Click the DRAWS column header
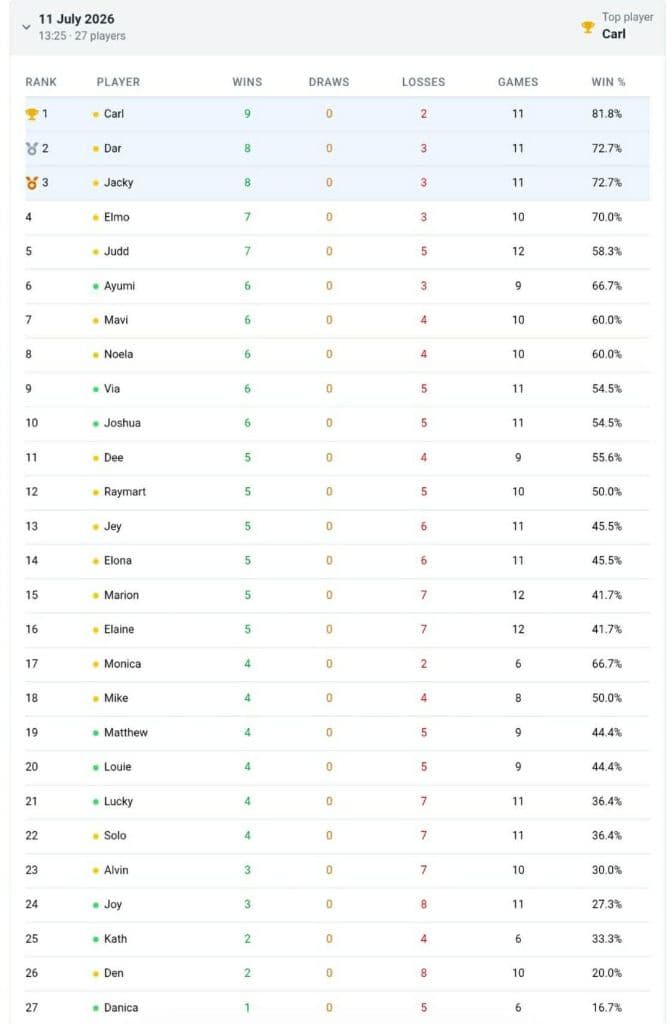This screenshot has width=671, height=1024. pos(329,82)
